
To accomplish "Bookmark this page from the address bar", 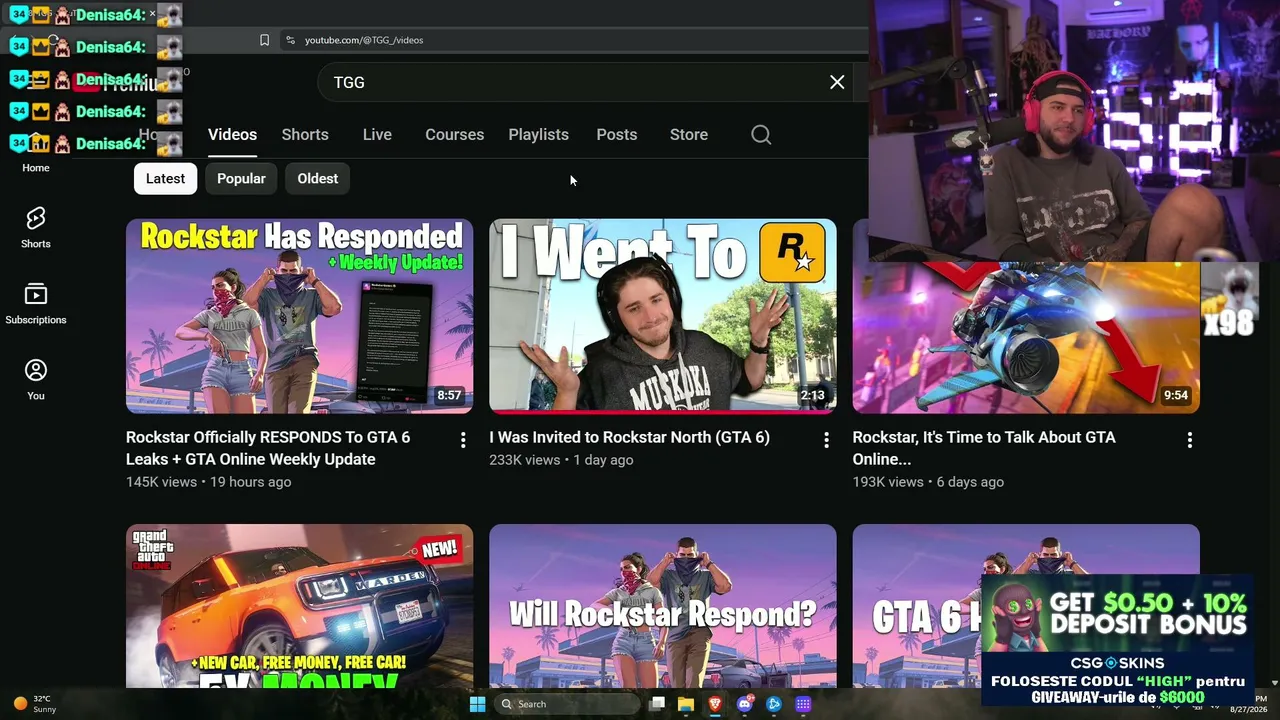I will click(264, 40).
